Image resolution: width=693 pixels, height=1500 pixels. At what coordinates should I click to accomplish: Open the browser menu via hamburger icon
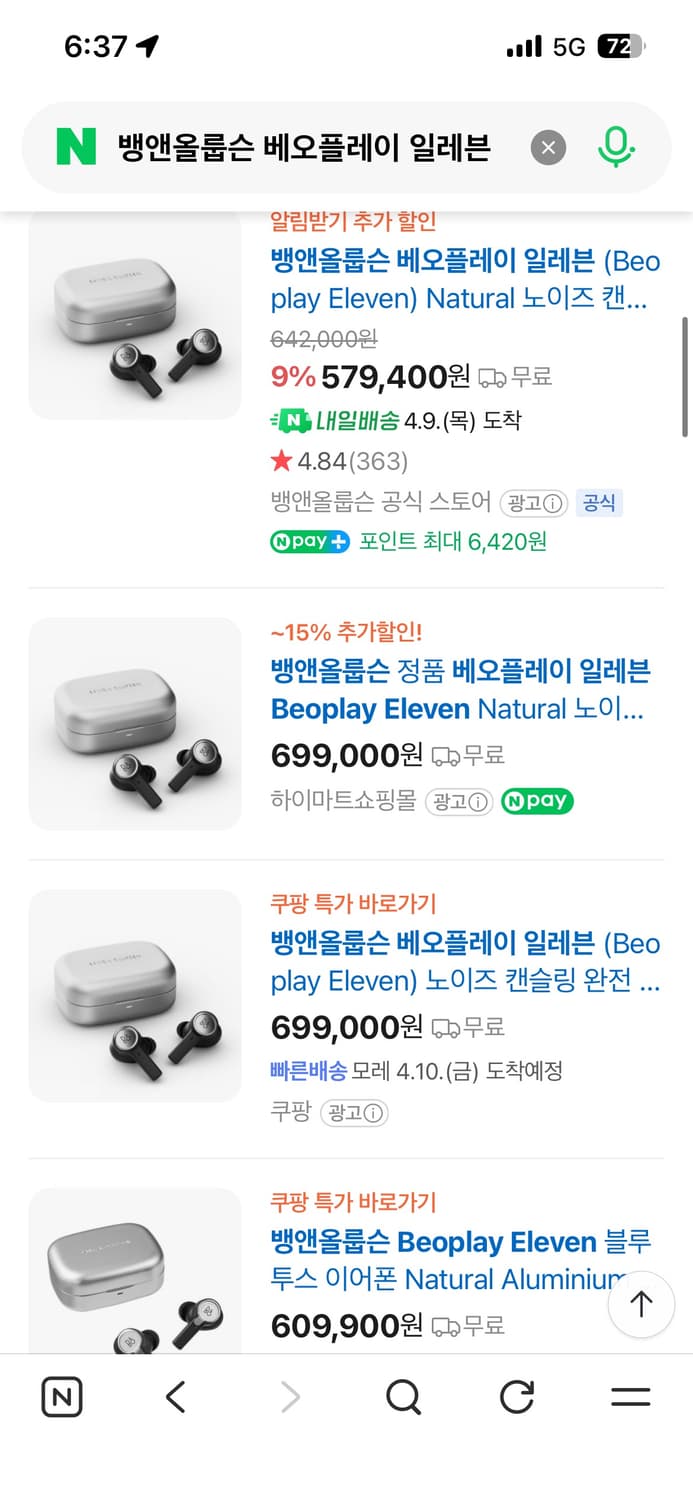(x=631, y=1396)
